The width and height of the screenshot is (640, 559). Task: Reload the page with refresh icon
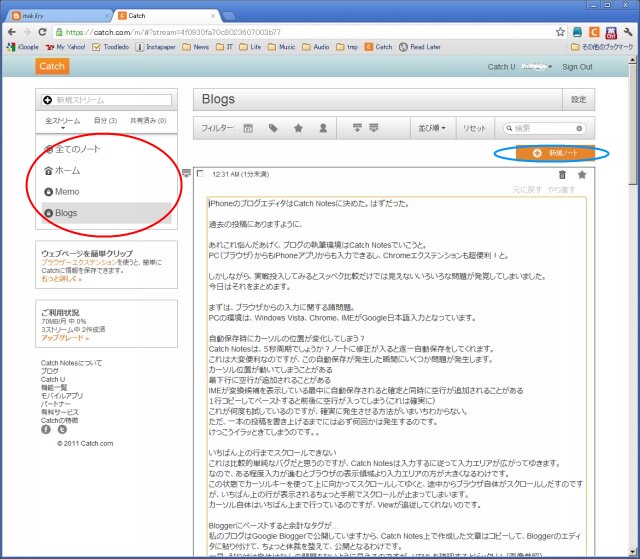coord(42,32)
